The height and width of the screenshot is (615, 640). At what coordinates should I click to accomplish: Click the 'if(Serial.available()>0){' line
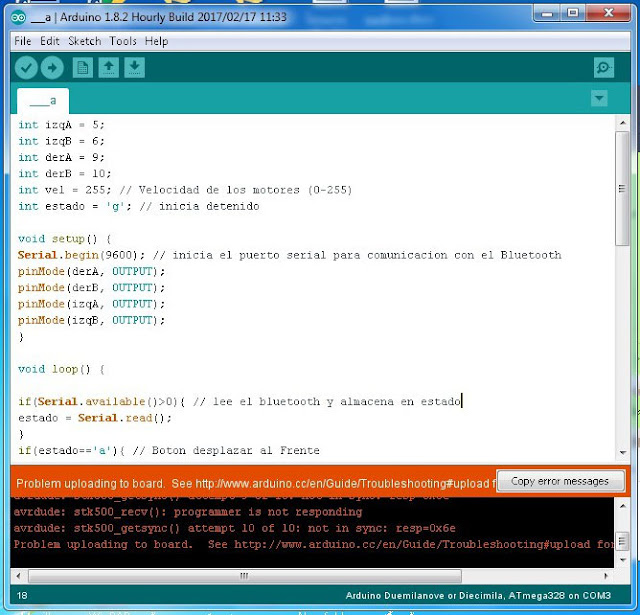click(x=240, y=402)
